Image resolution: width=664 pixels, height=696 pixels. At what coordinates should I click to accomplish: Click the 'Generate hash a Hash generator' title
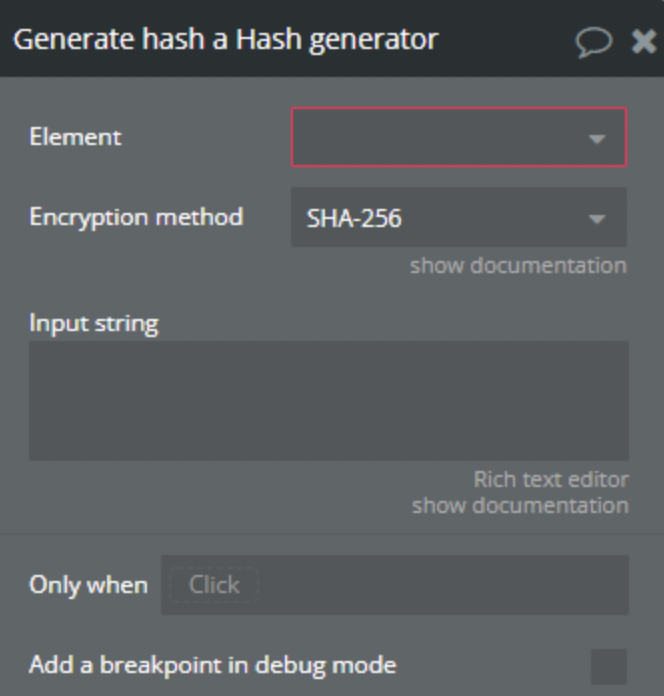pyautogui.click(x=225, y=40)
